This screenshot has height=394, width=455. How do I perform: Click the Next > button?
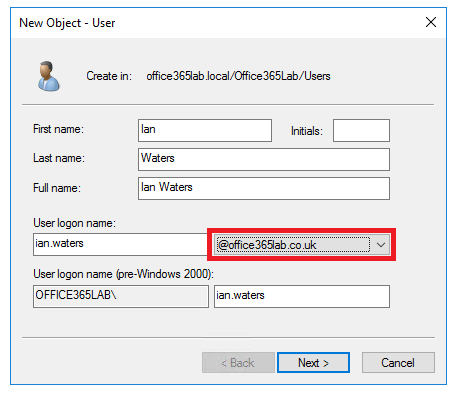click(x=313, y=363)
